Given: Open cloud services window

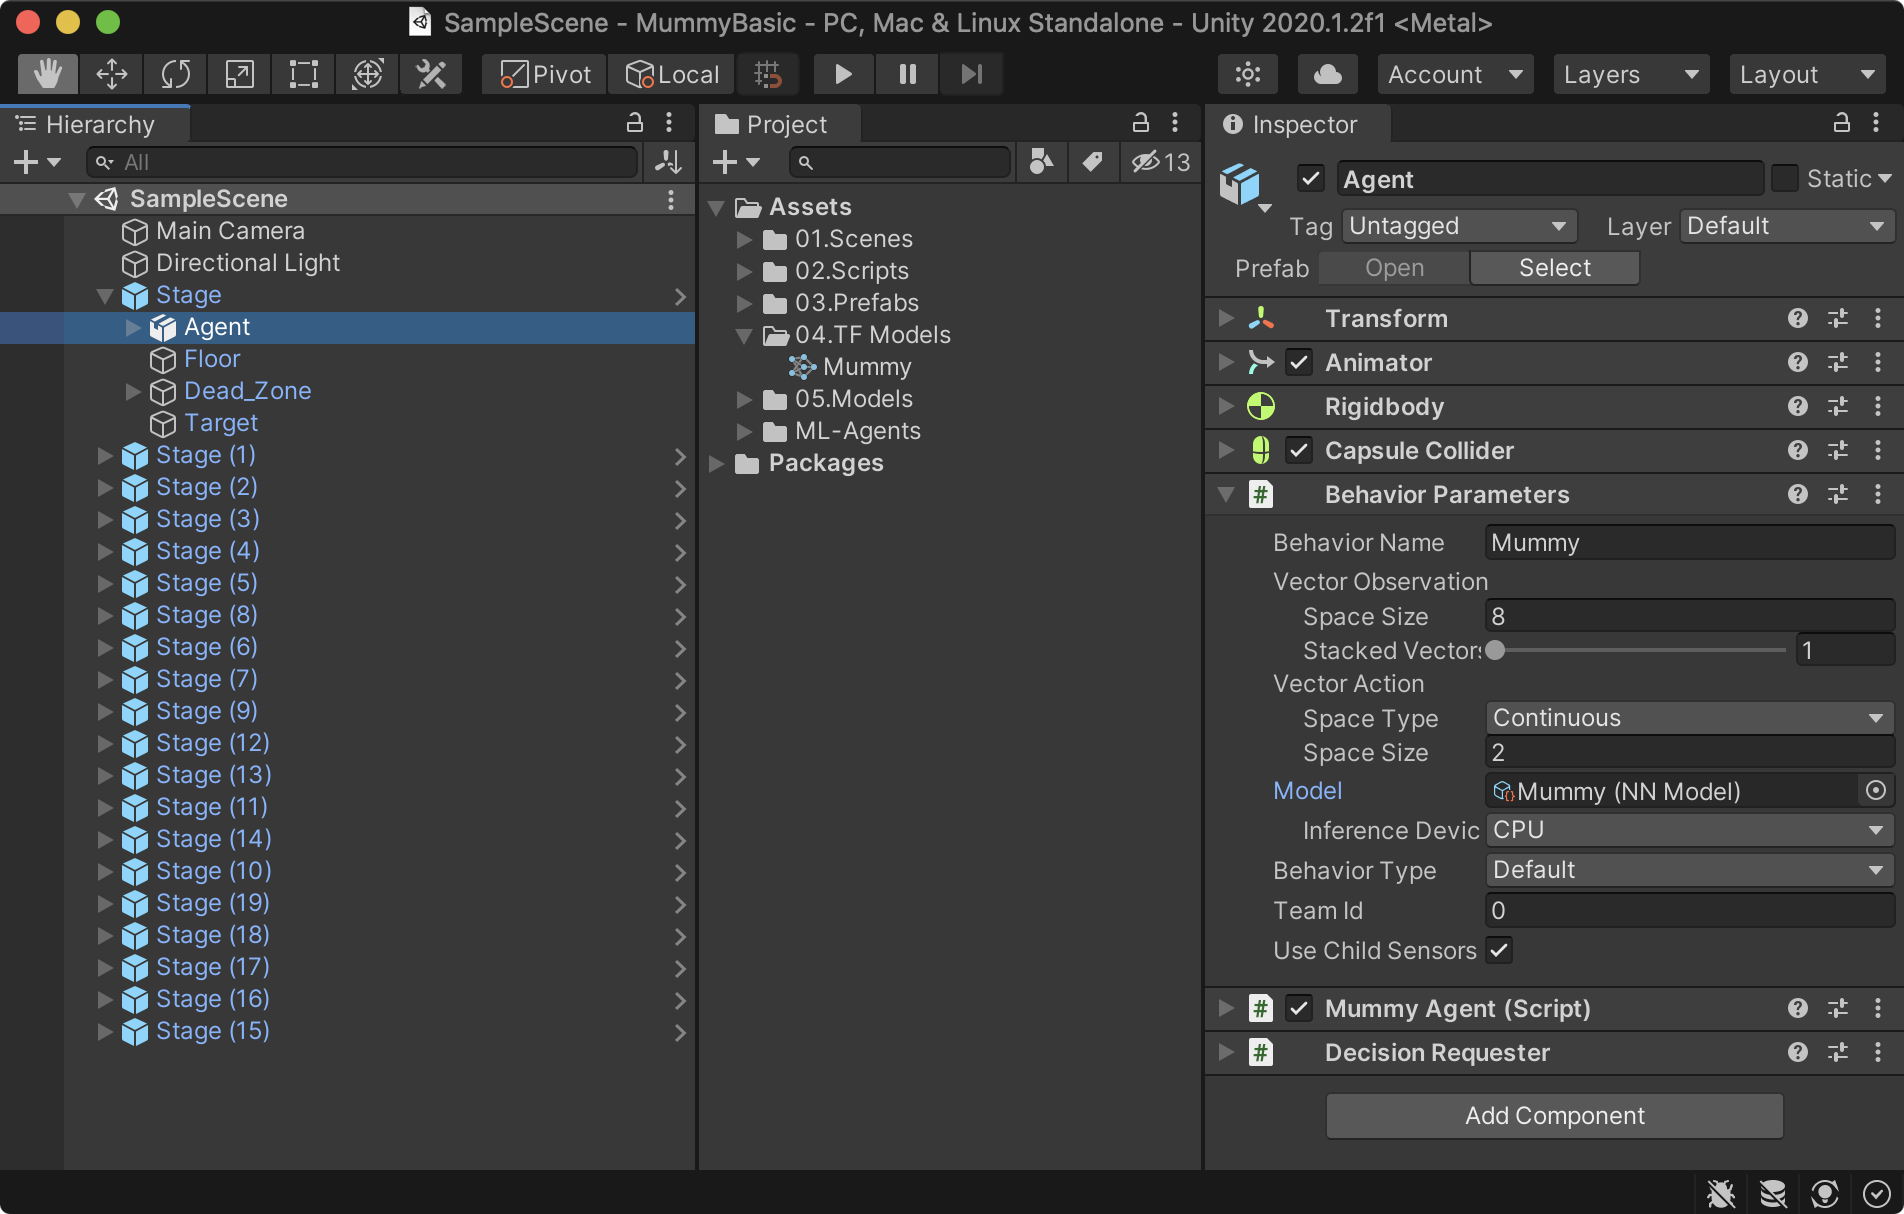Looking at the screenshot, I should (1327, 74).
